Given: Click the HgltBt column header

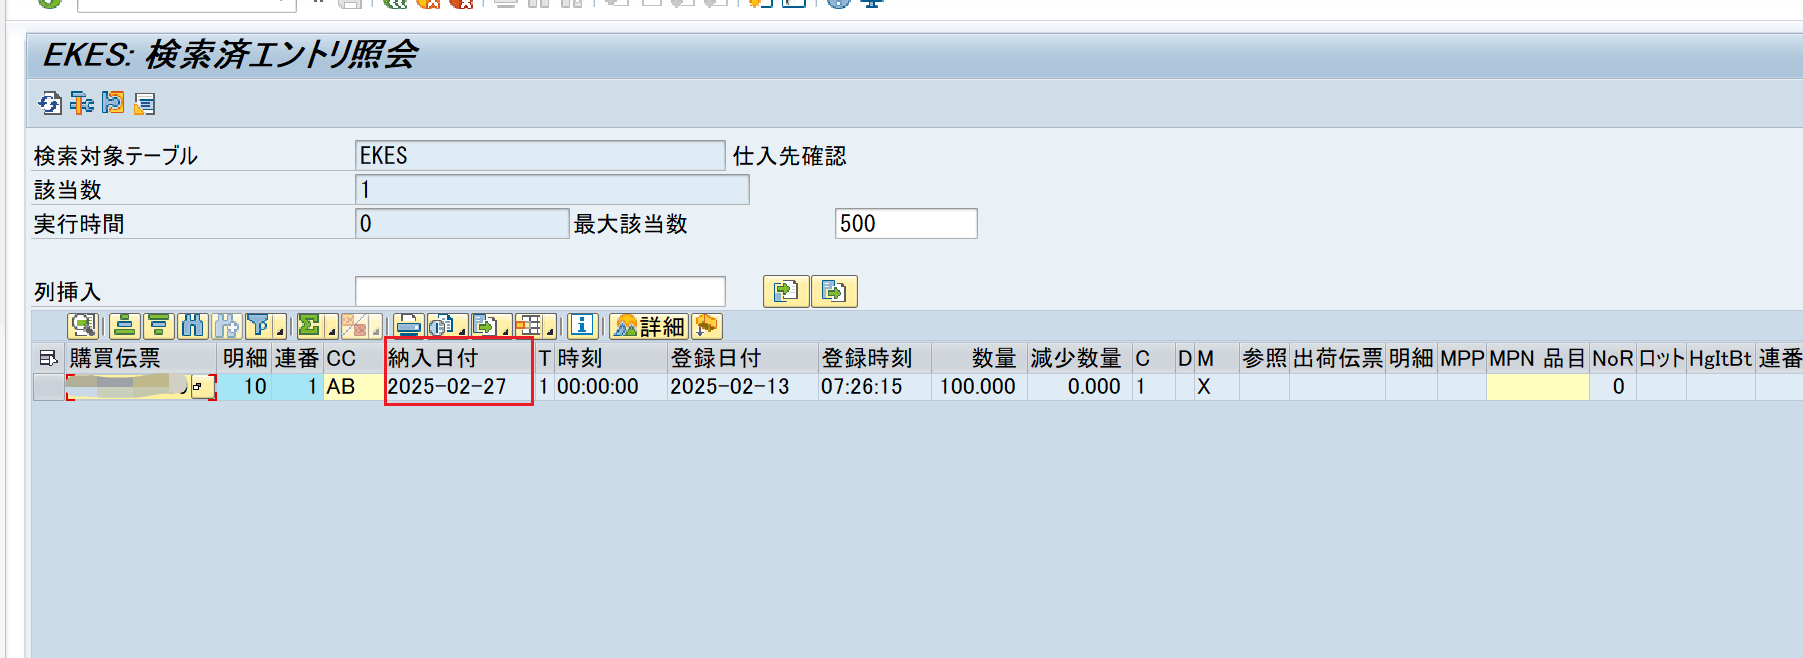Looking at the screenshot, I should click(1720, 358).
